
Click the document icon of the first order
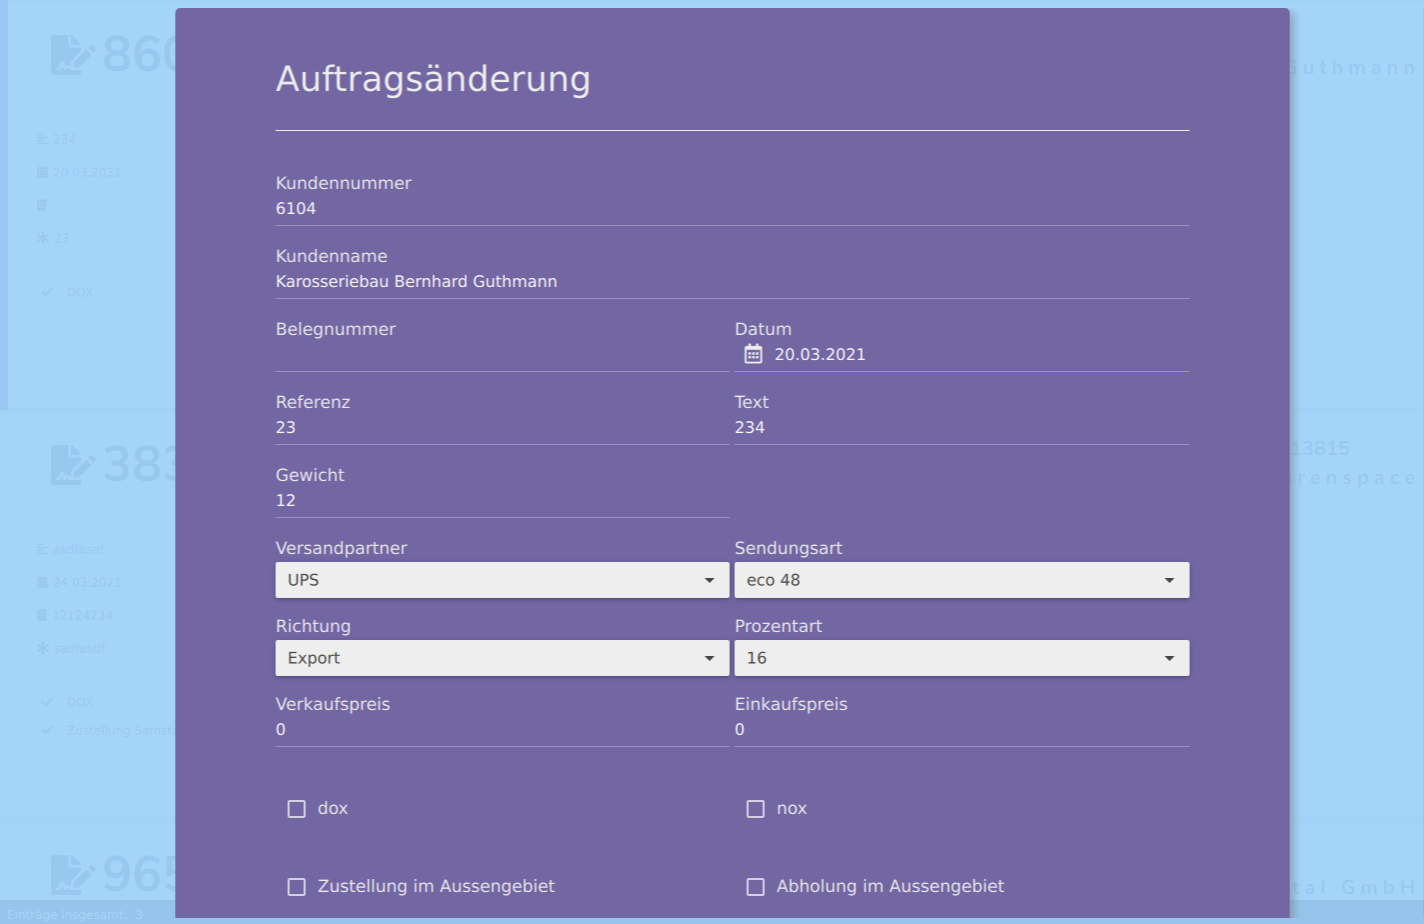72,55
